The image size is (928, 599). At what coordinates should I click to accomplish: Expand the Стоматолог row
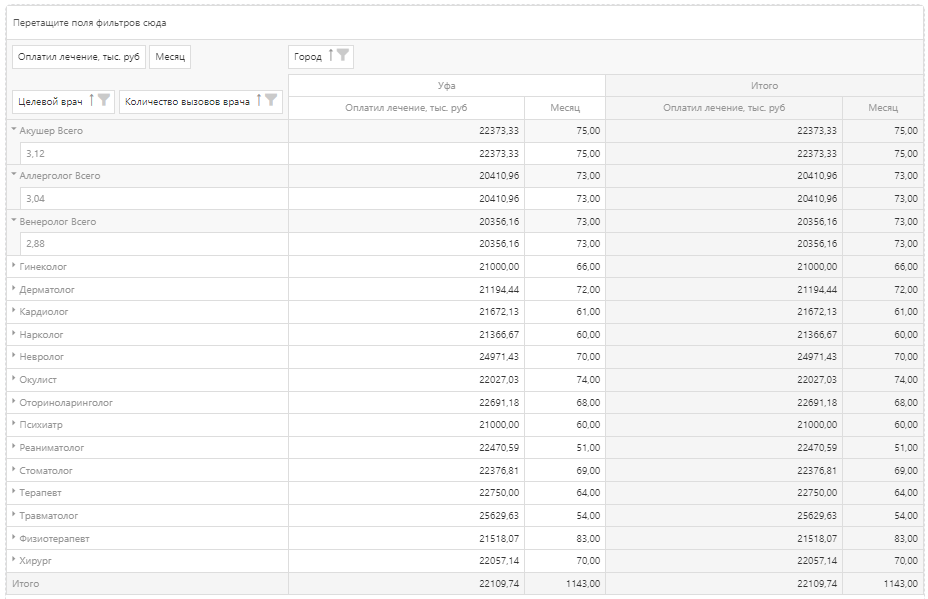[x=14, y=470]
